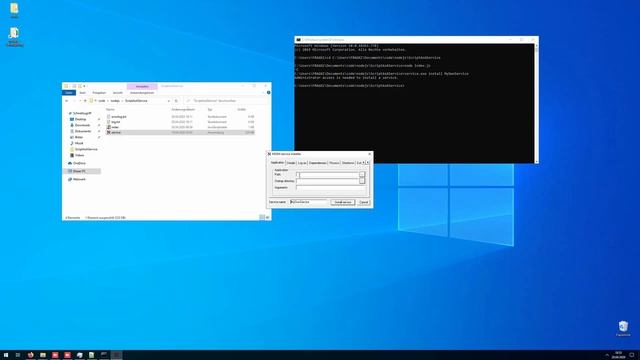
Task: Browse for the startup directory
Action: point(362,181)
